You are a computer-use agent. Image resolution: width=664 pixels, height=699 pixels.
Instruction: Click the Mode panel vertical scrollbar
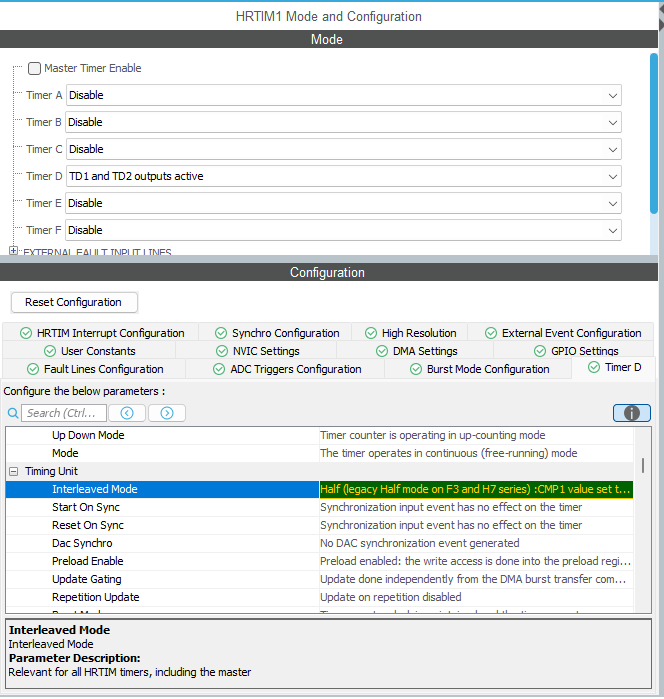(x=654, y=134)
